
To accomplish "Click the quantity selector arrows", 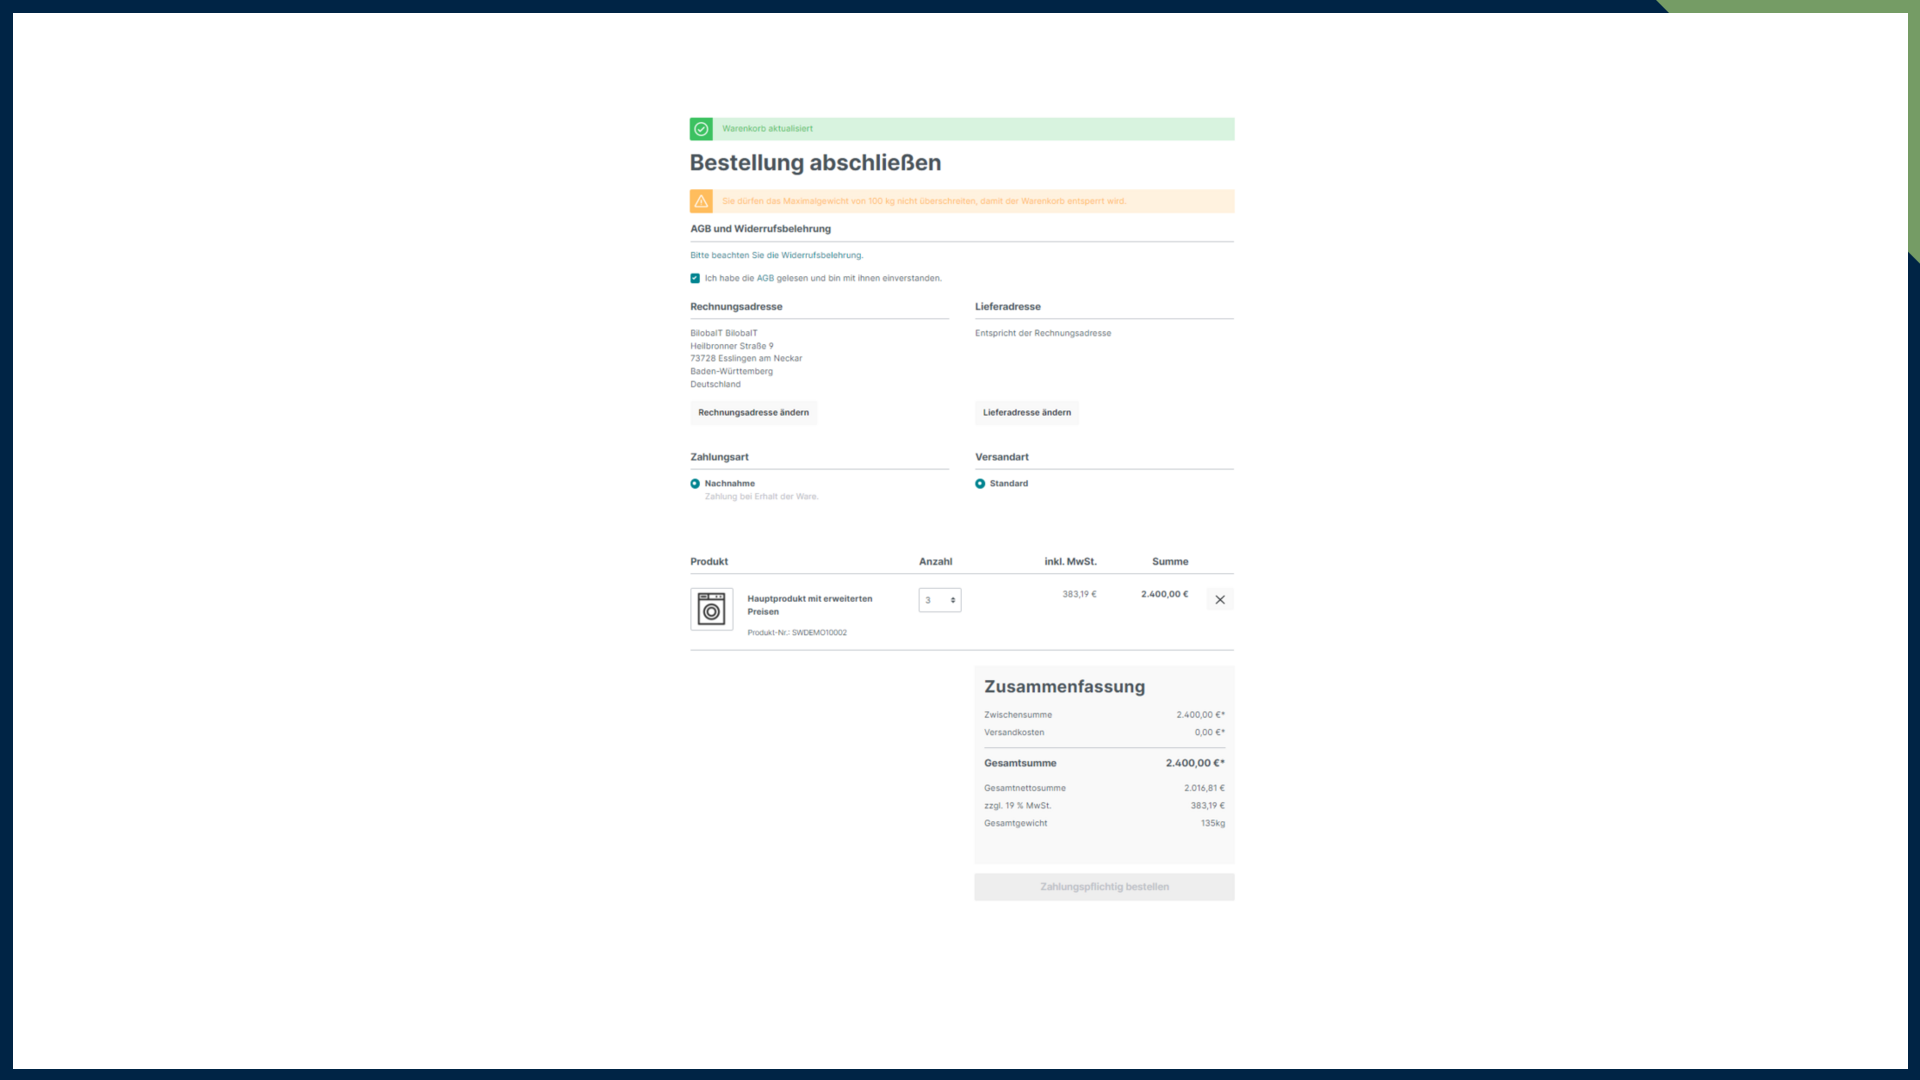I will click(953, 600).
